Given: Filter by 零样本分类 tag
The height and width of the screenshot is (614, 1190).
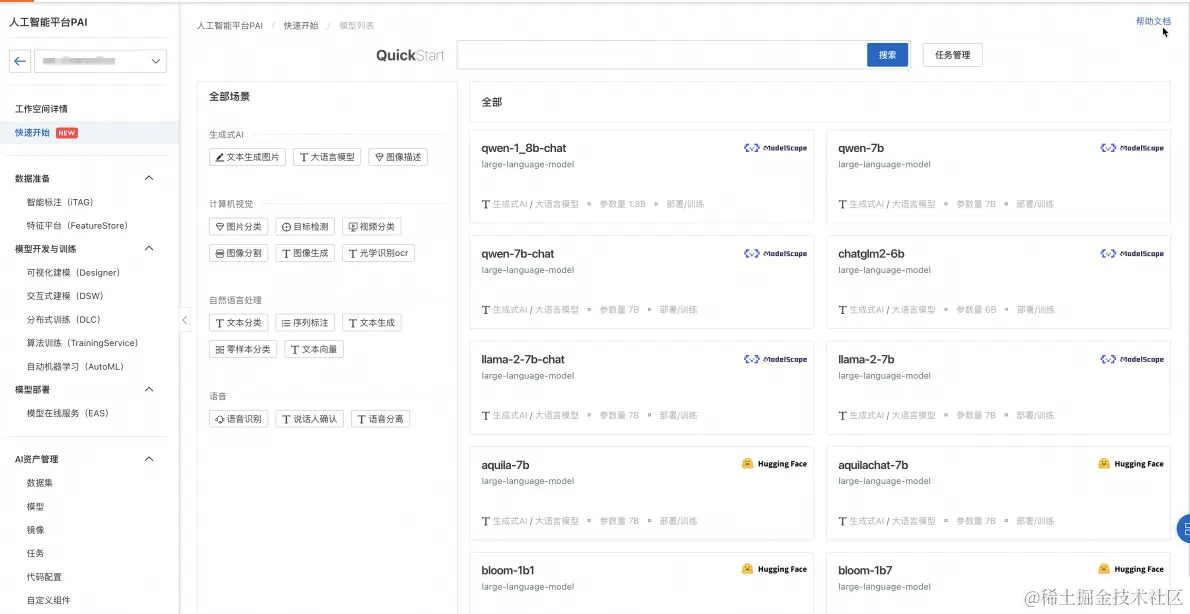Looking at the screenshot, I should [x=243, y=350].
